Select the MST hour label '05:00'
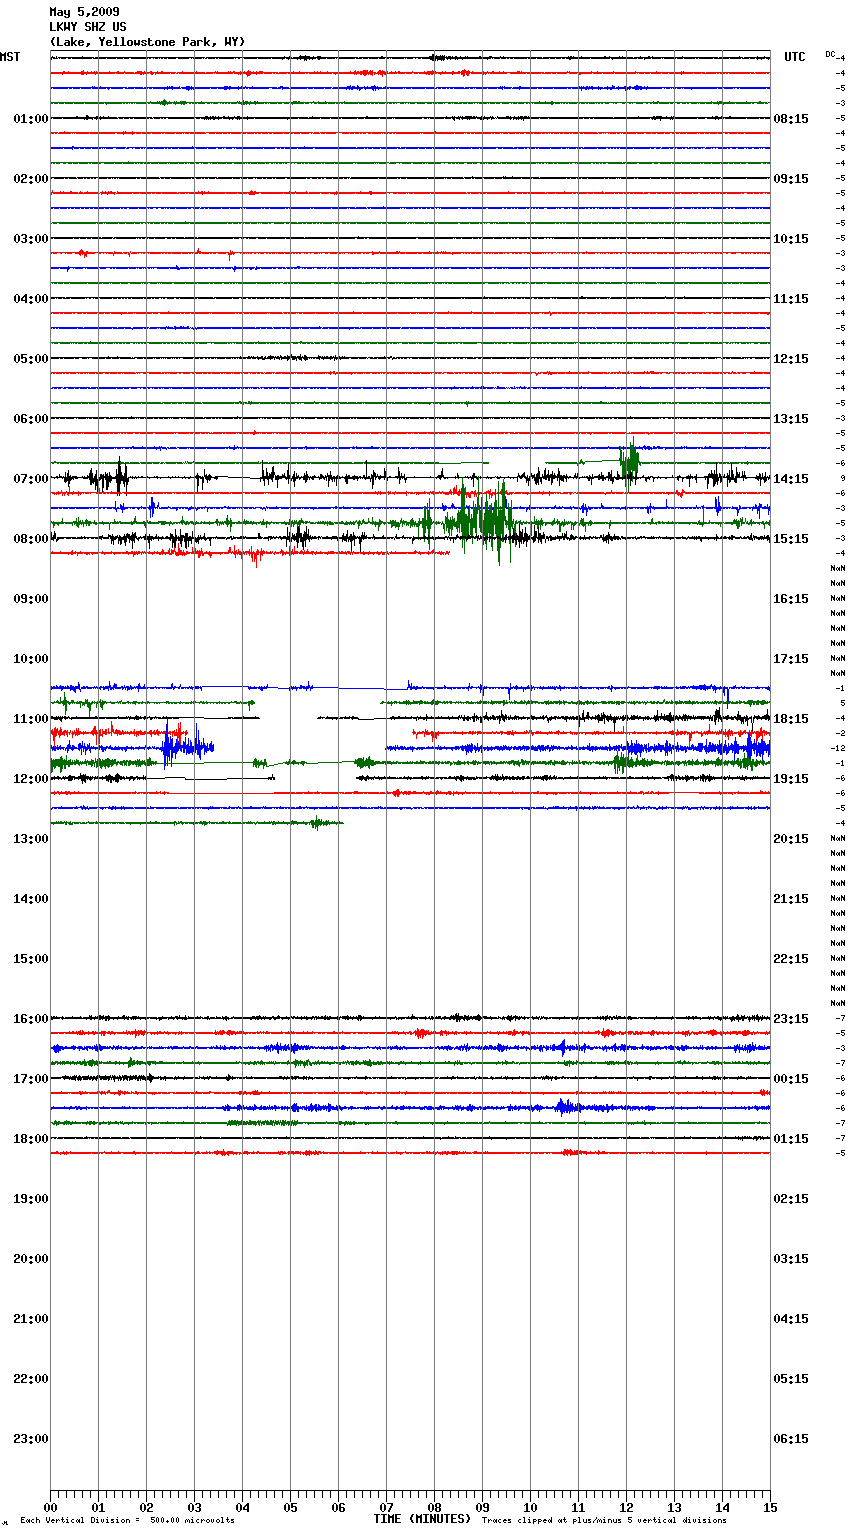This screenshot has width=850, height=1534. click(31, 359)
